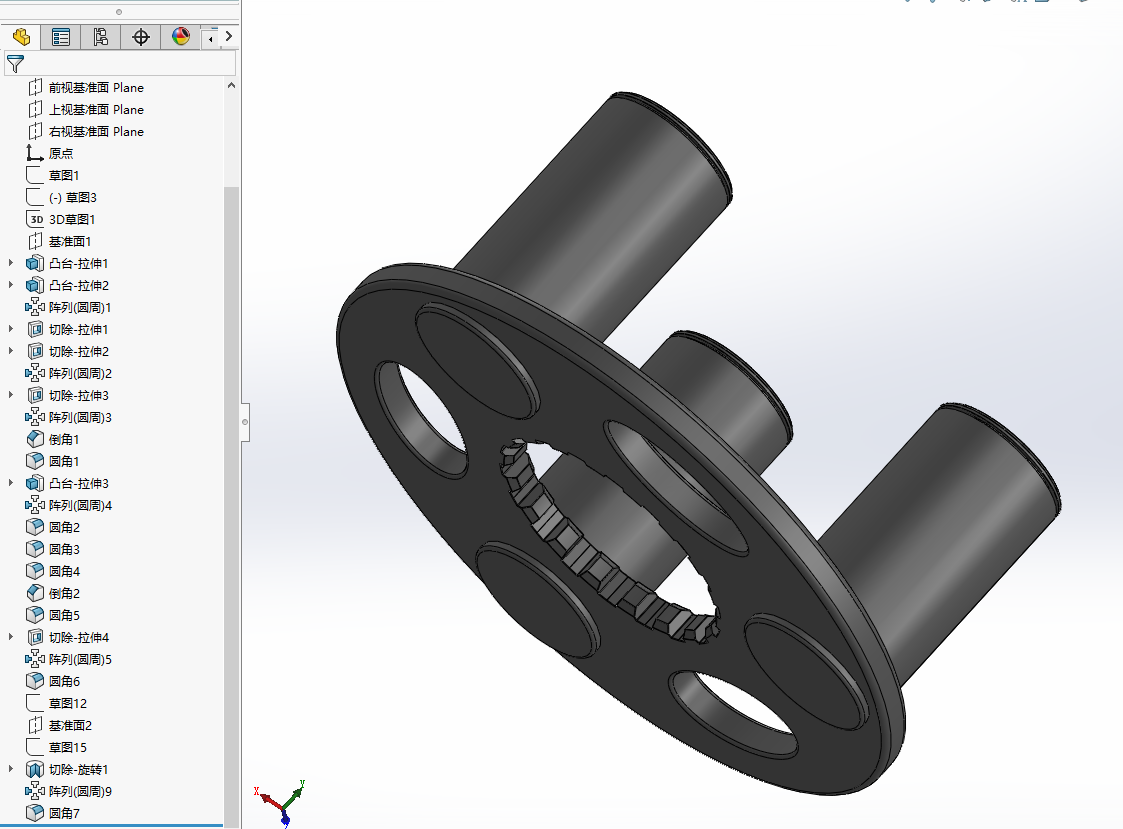Click the 阵列(圆周)3 circular pattern icon

click(x=35, y=417)
